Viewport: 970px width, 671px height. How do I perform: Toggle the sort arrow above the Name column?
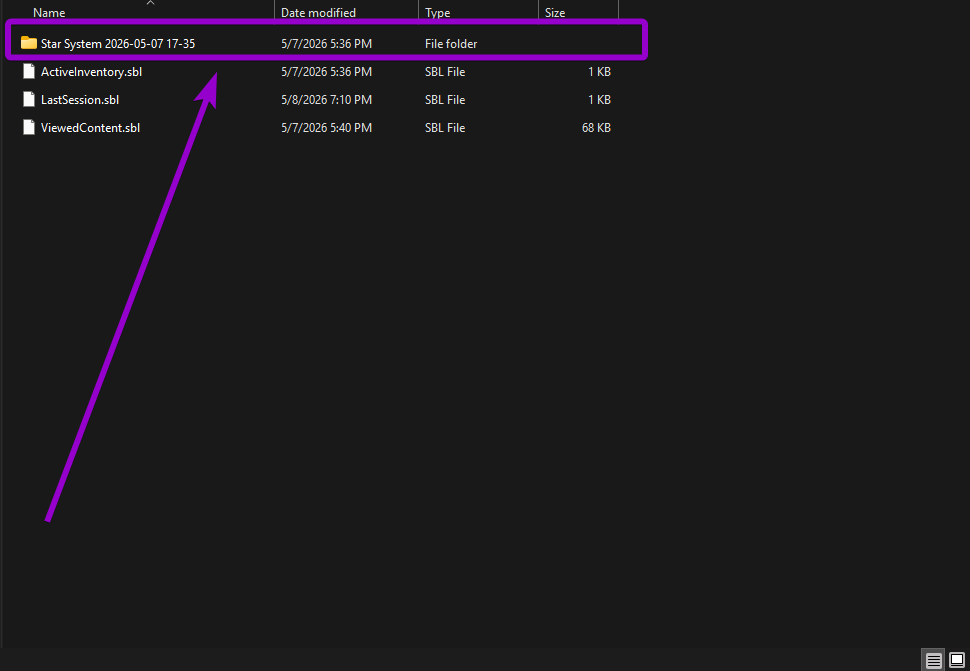click(150, 2)
